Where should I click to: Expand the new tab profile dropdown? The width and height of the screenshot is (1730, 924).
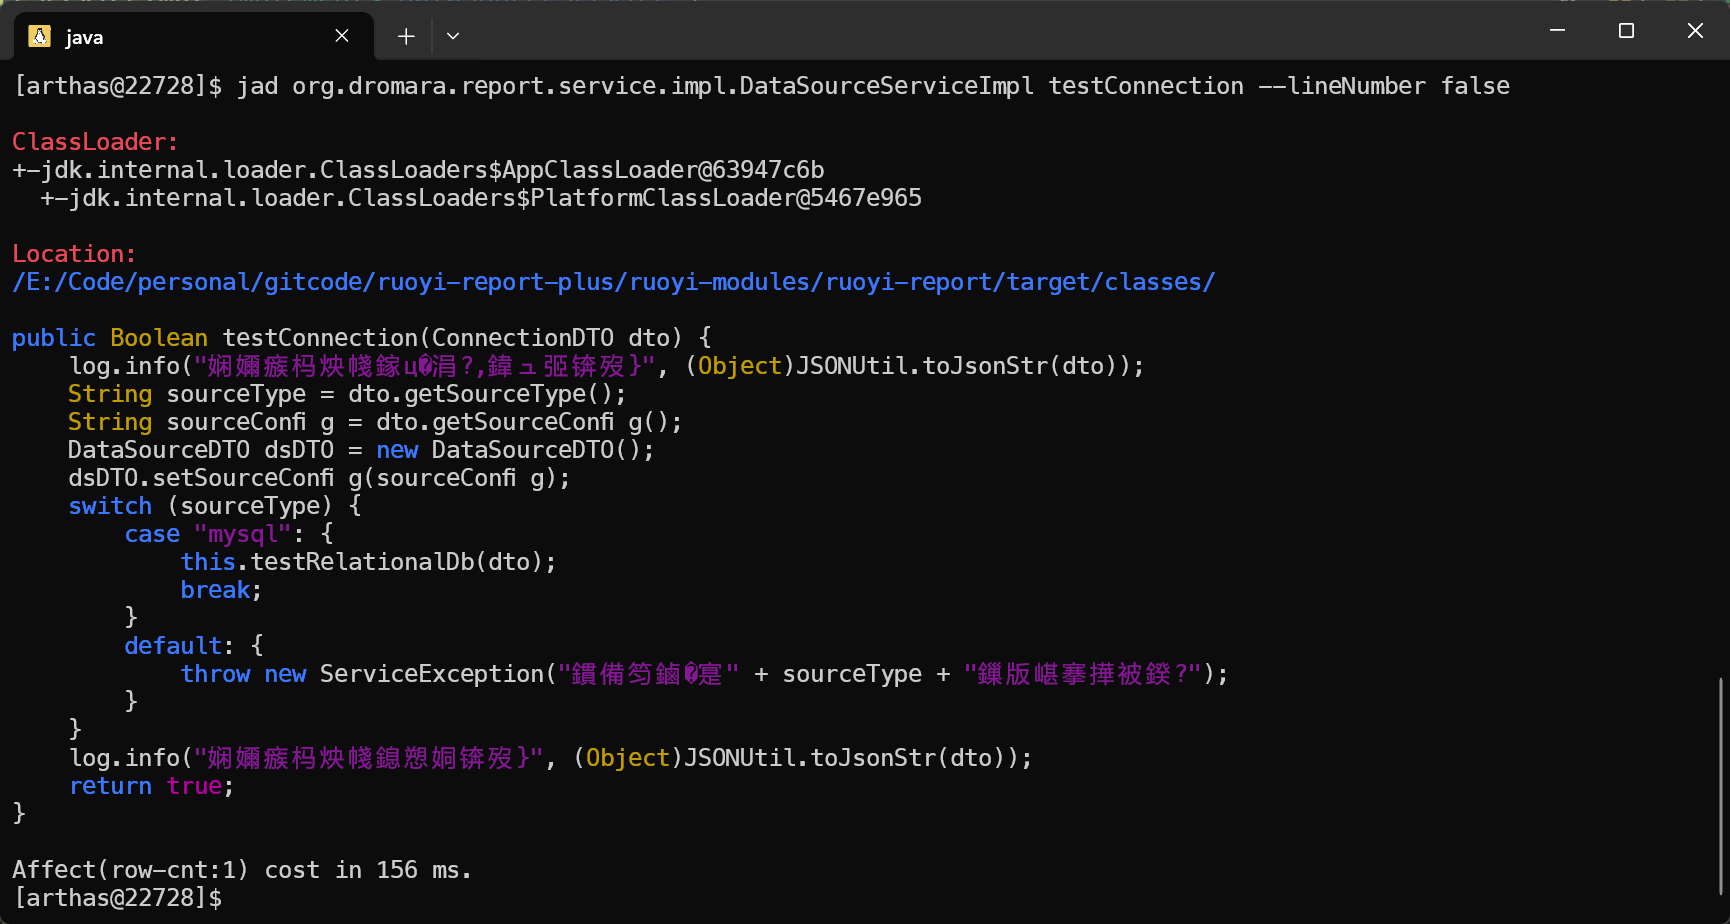pos(453,37)
